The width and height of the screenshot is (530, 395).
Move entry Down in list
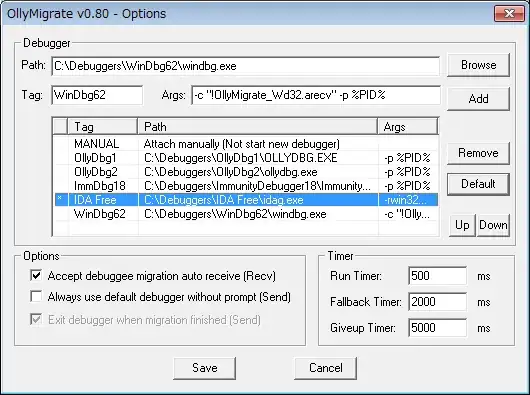(x=493, y=225)
